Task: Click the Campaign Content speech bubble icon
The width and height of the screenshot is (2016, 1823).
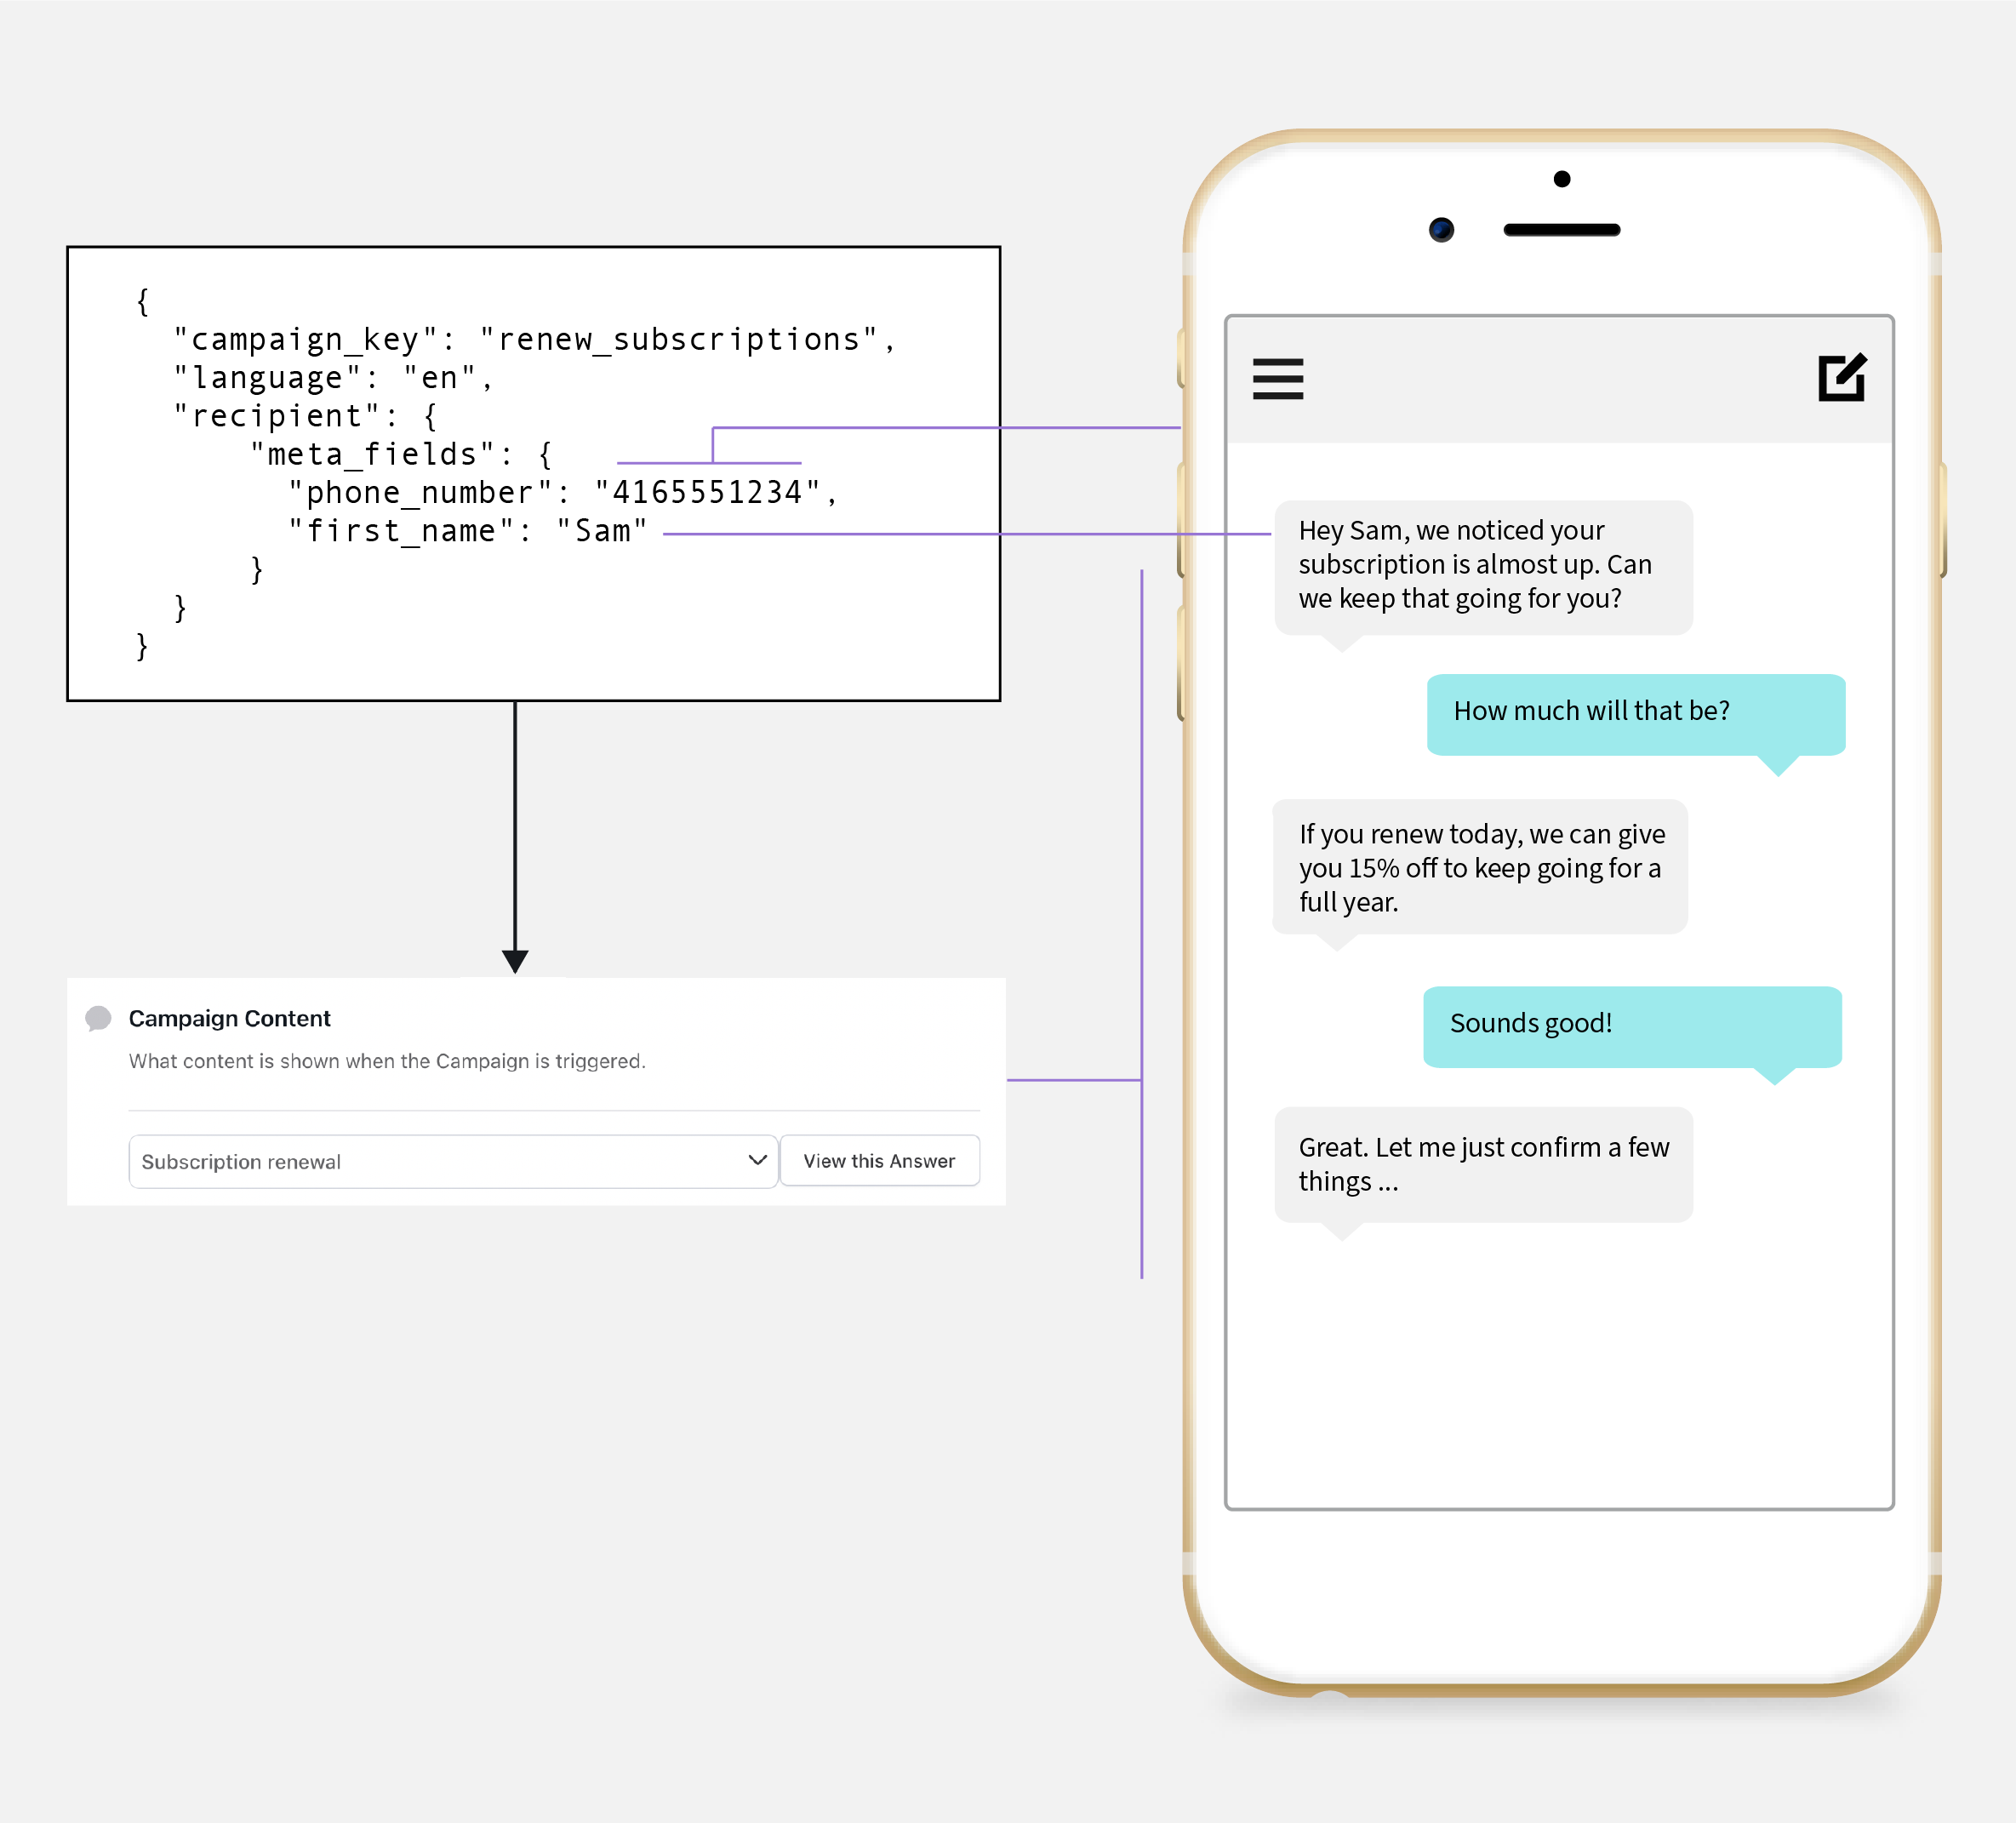Action: 98,1018
